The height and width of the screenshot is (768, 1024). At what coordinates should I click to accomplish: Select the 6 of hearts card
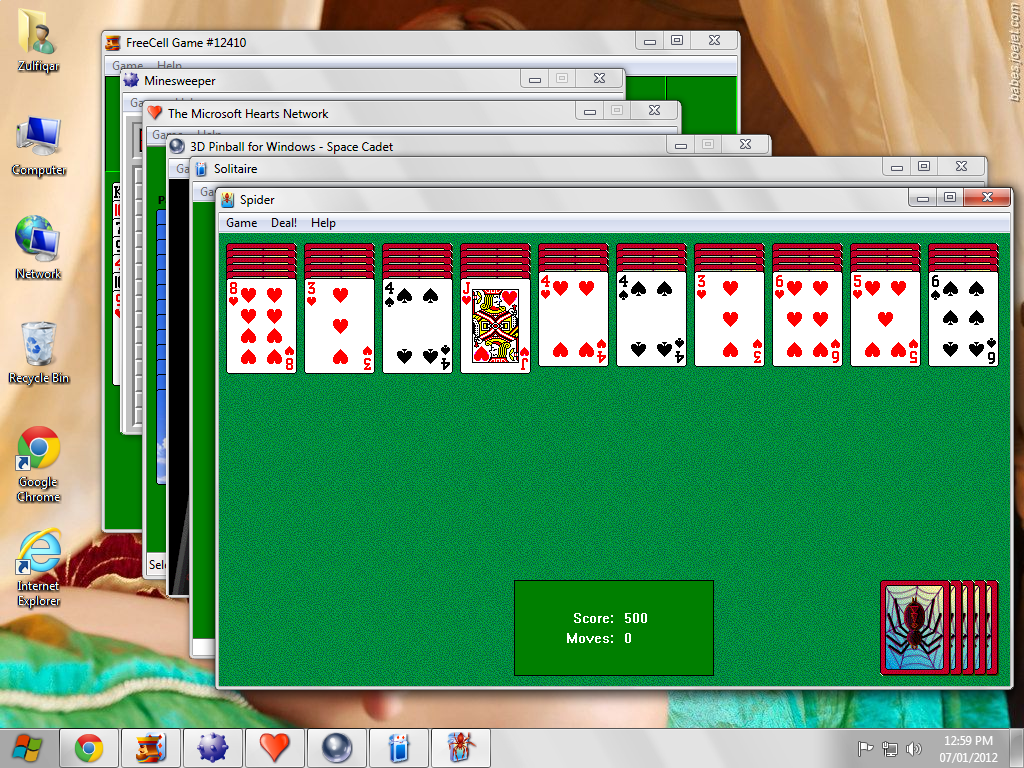click(807, 319)
